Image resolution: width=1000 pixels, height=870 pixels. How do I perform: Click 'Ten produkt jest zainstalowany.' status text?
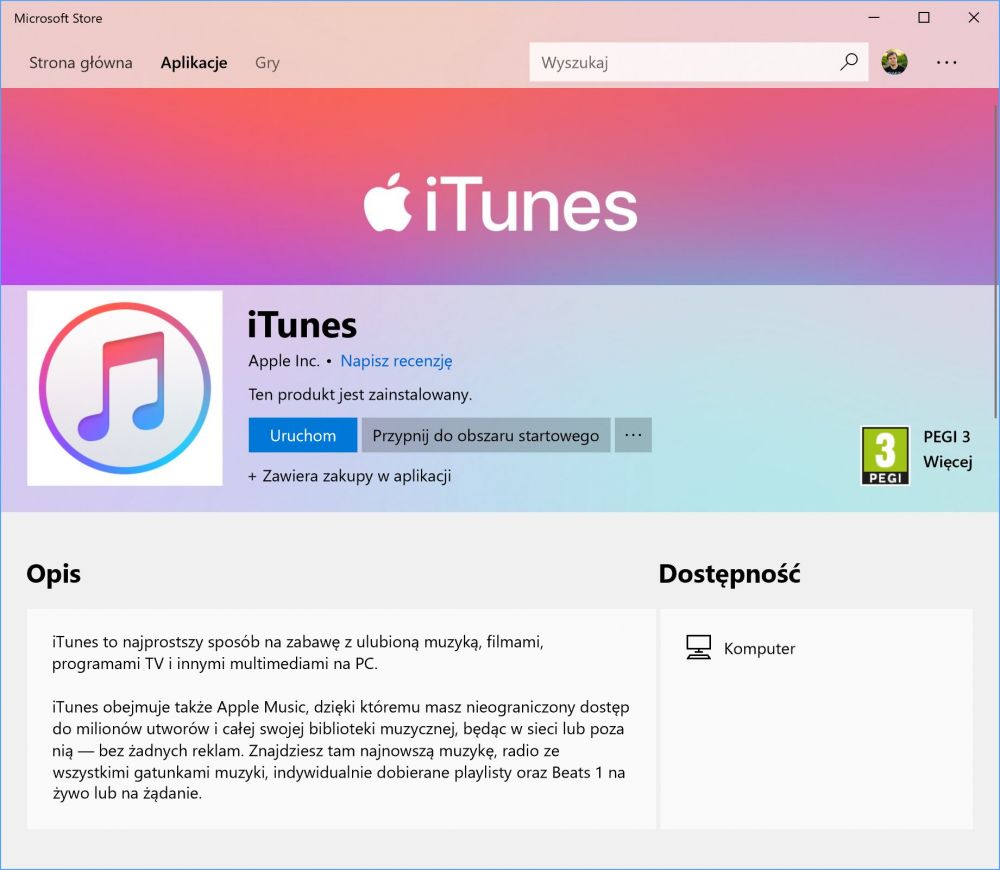click(360, 395)
